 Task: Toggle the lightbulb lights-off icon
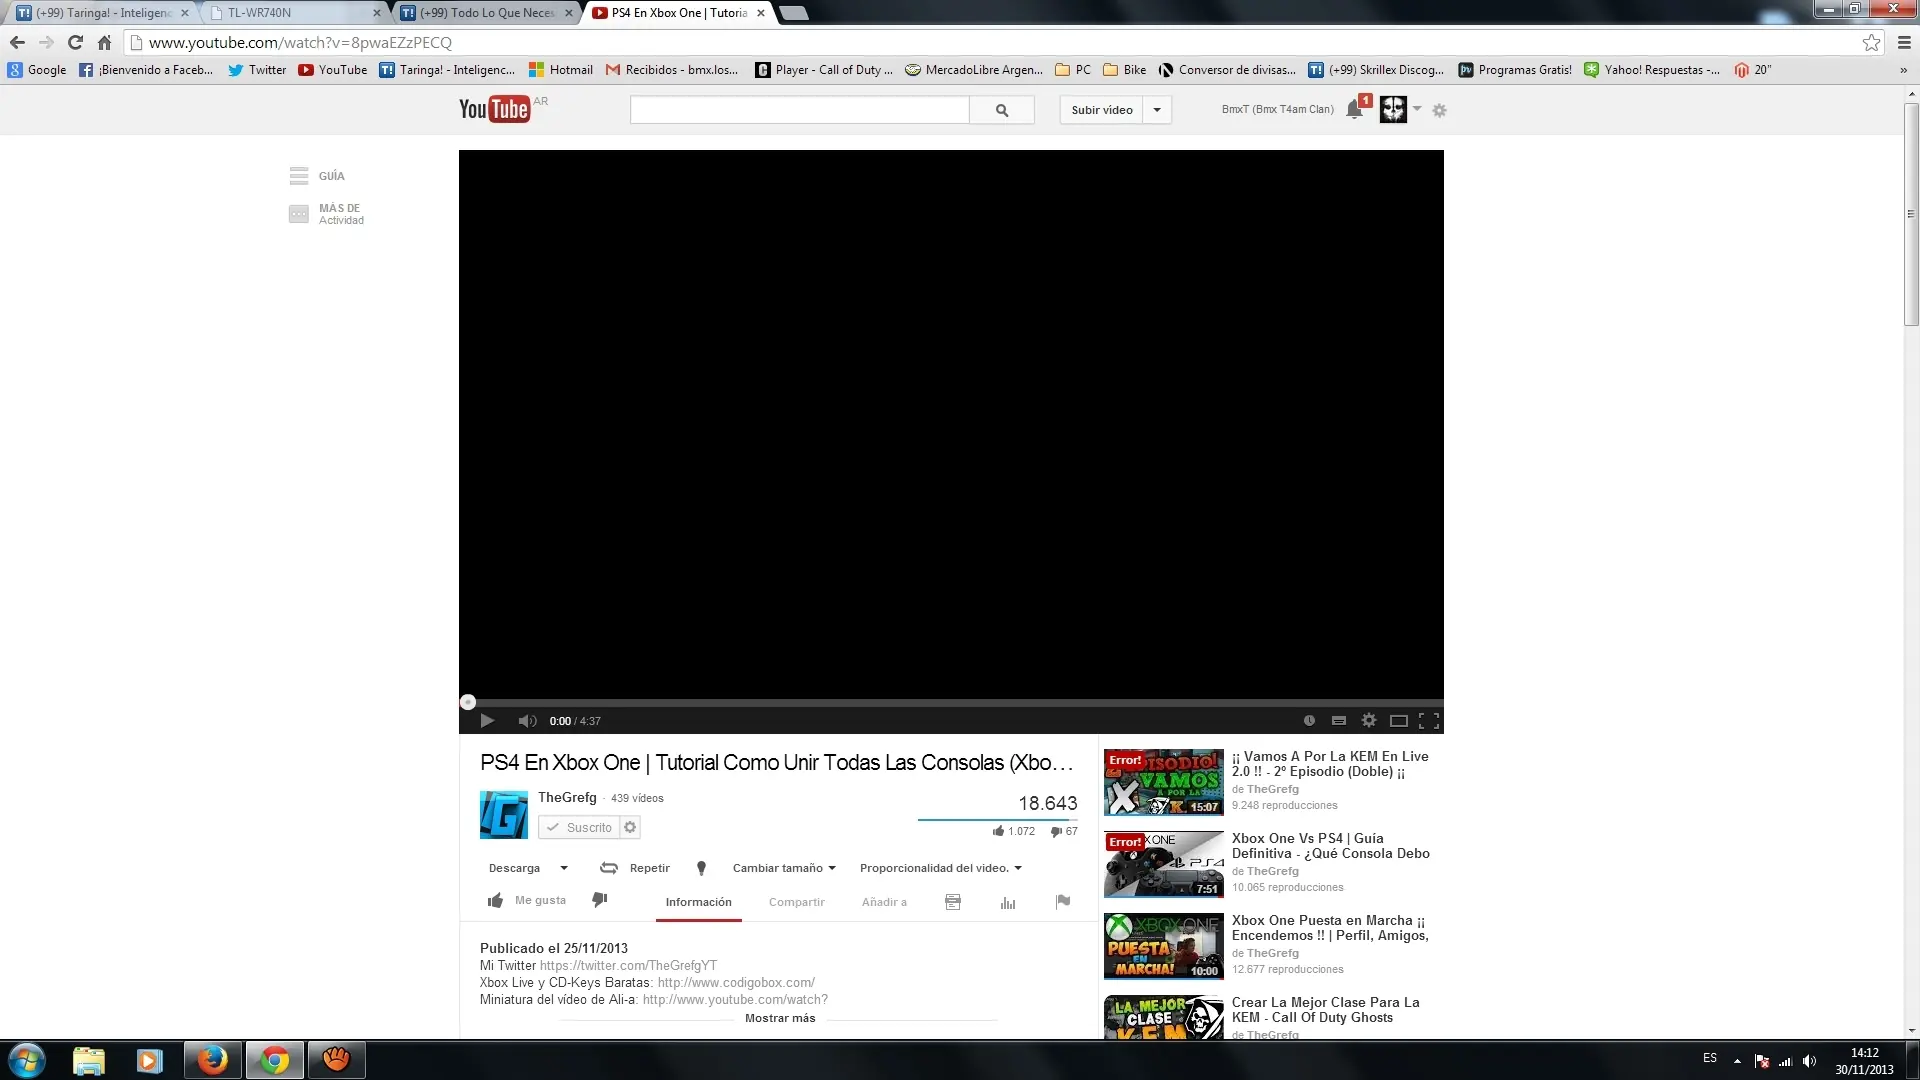[701, 868]
